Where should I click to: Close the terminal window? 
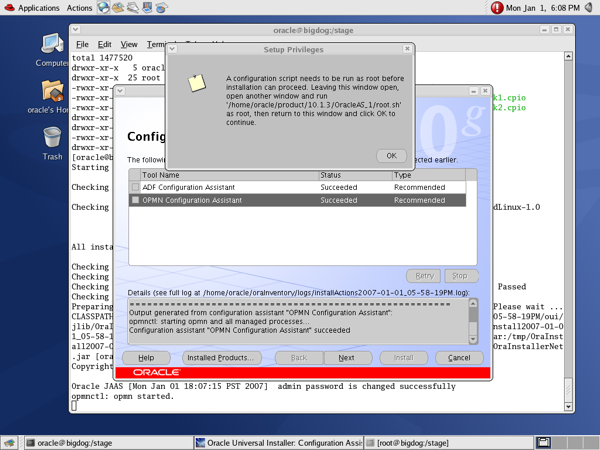pos(568,29)
